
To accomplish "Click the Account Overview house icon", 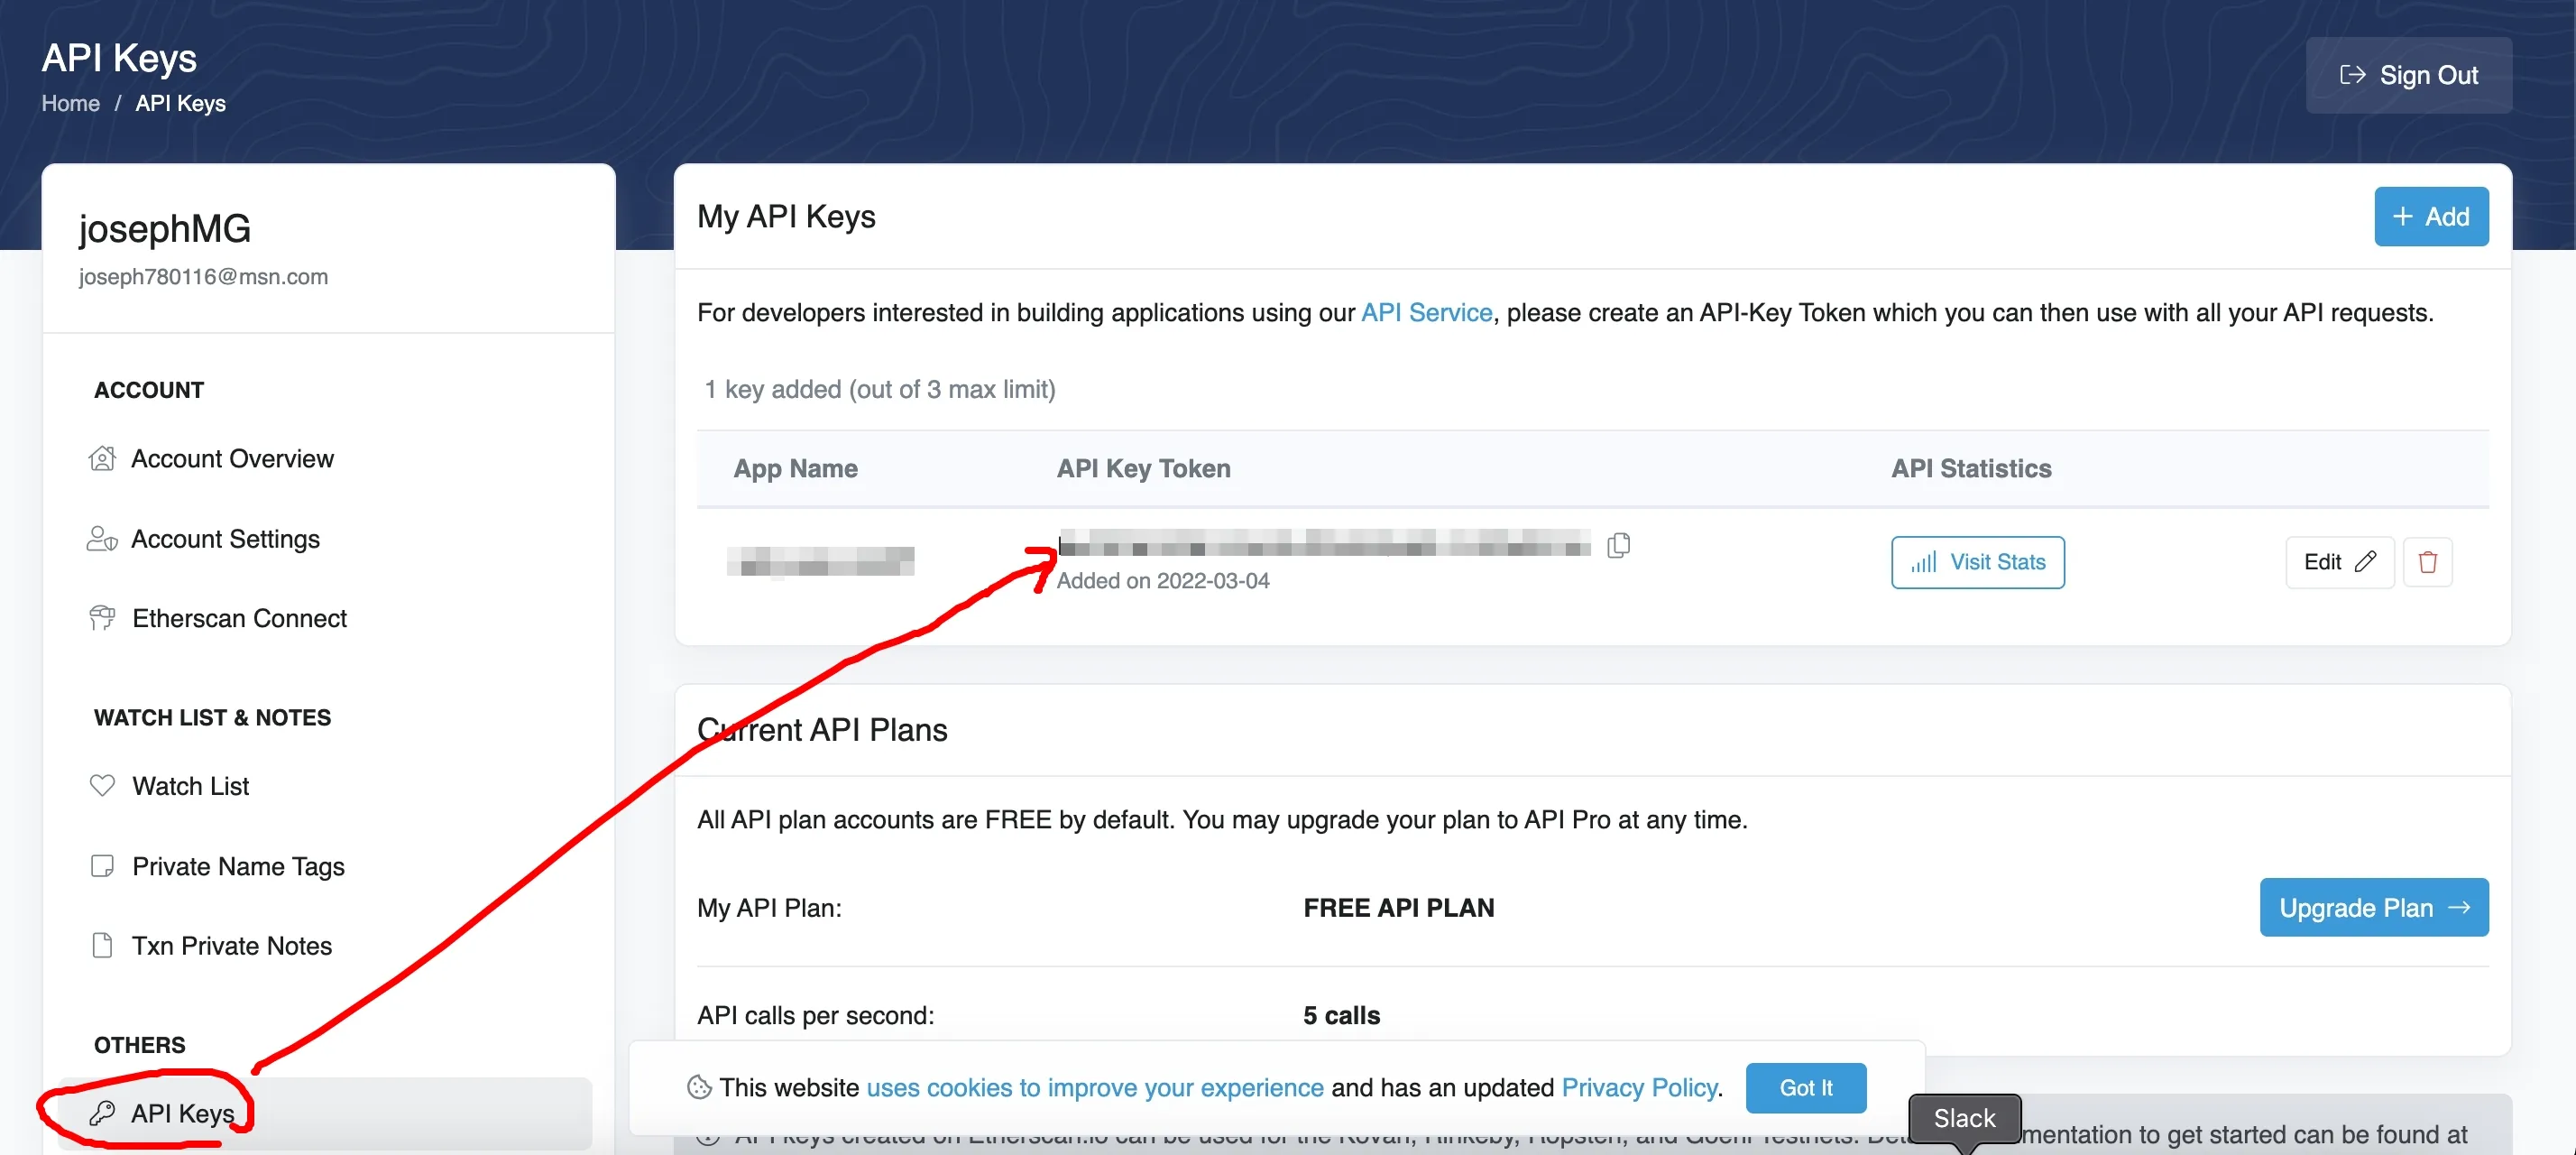I will coord(102,459).
